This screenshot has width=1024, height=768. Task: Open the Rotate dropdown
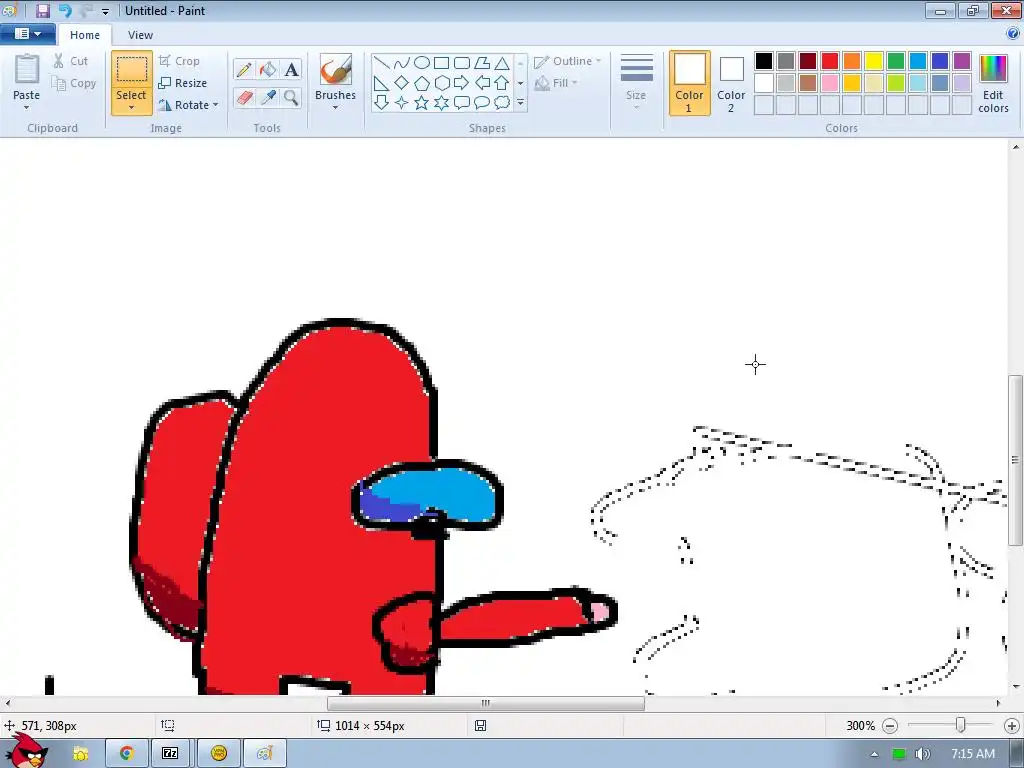[188, 104]
